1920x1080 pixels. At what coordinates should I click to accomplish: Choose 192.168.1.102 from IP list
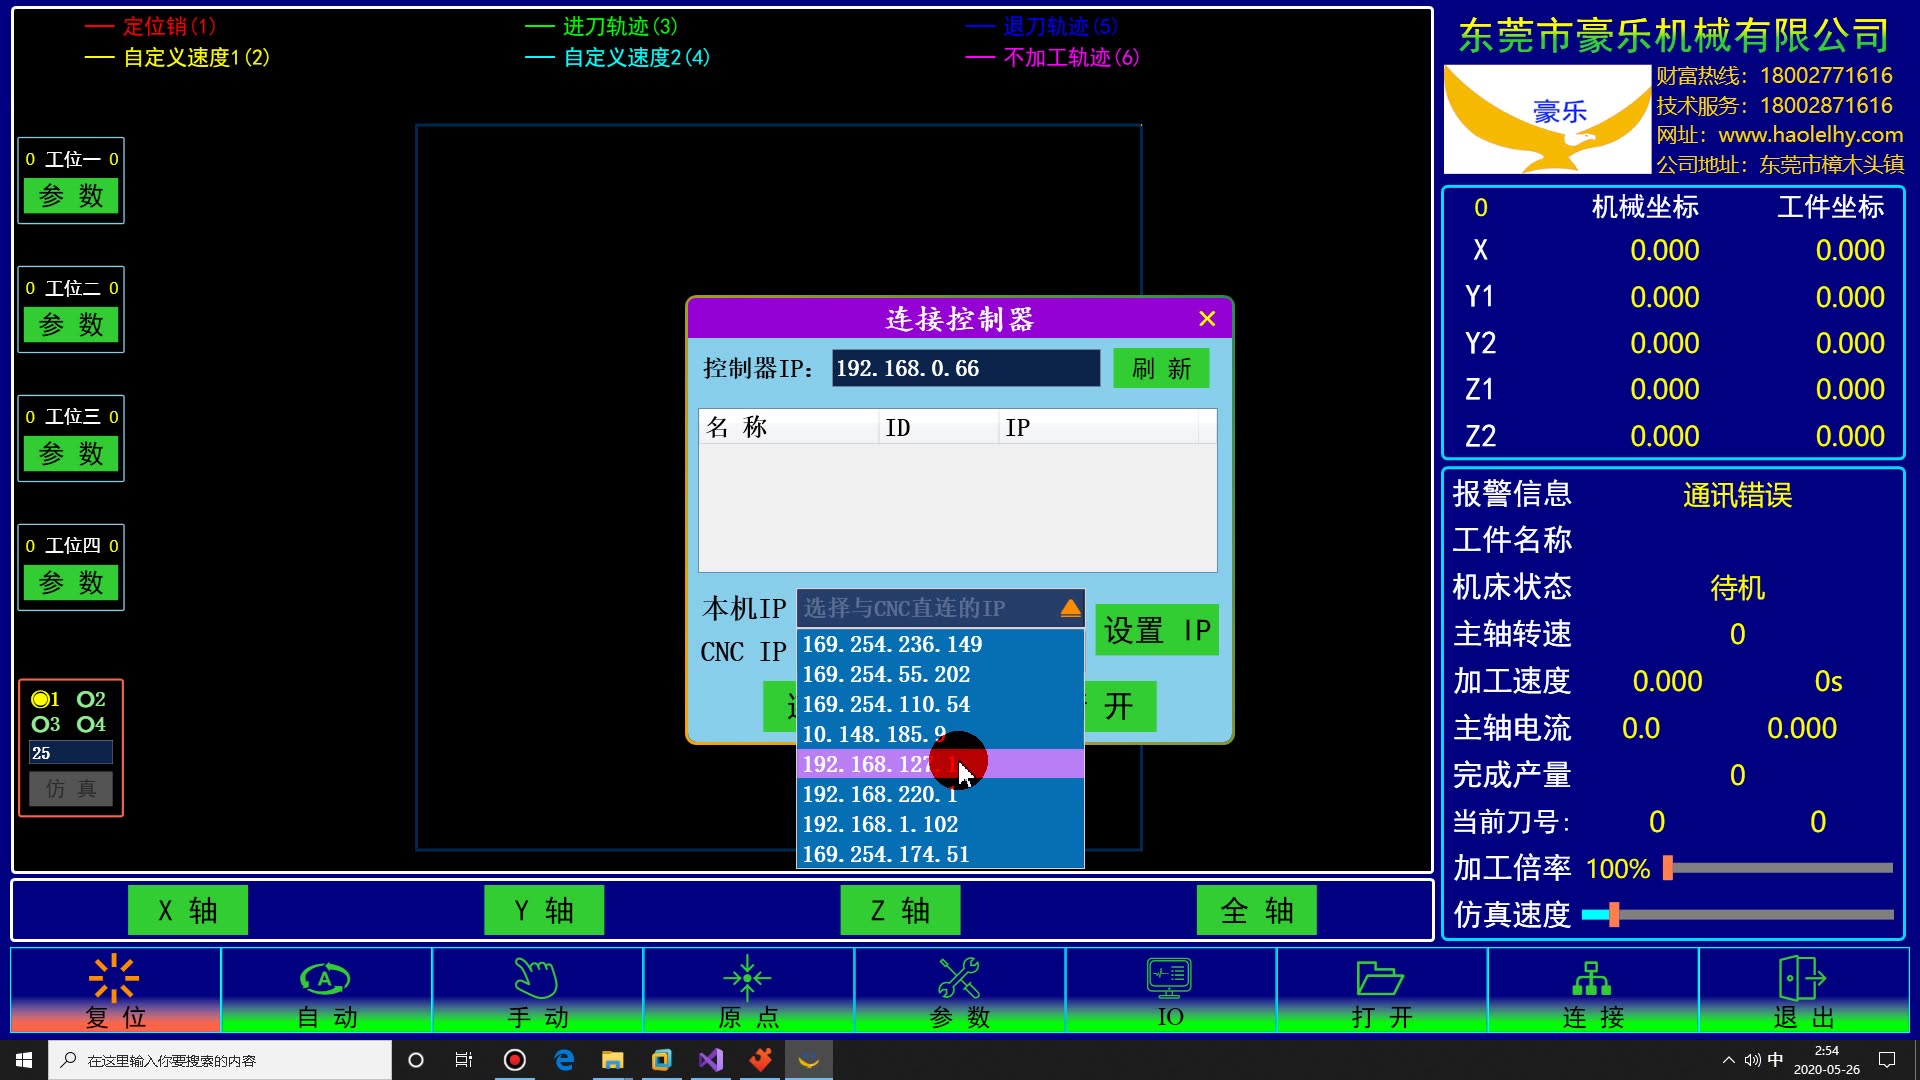(x=880, y=824)
